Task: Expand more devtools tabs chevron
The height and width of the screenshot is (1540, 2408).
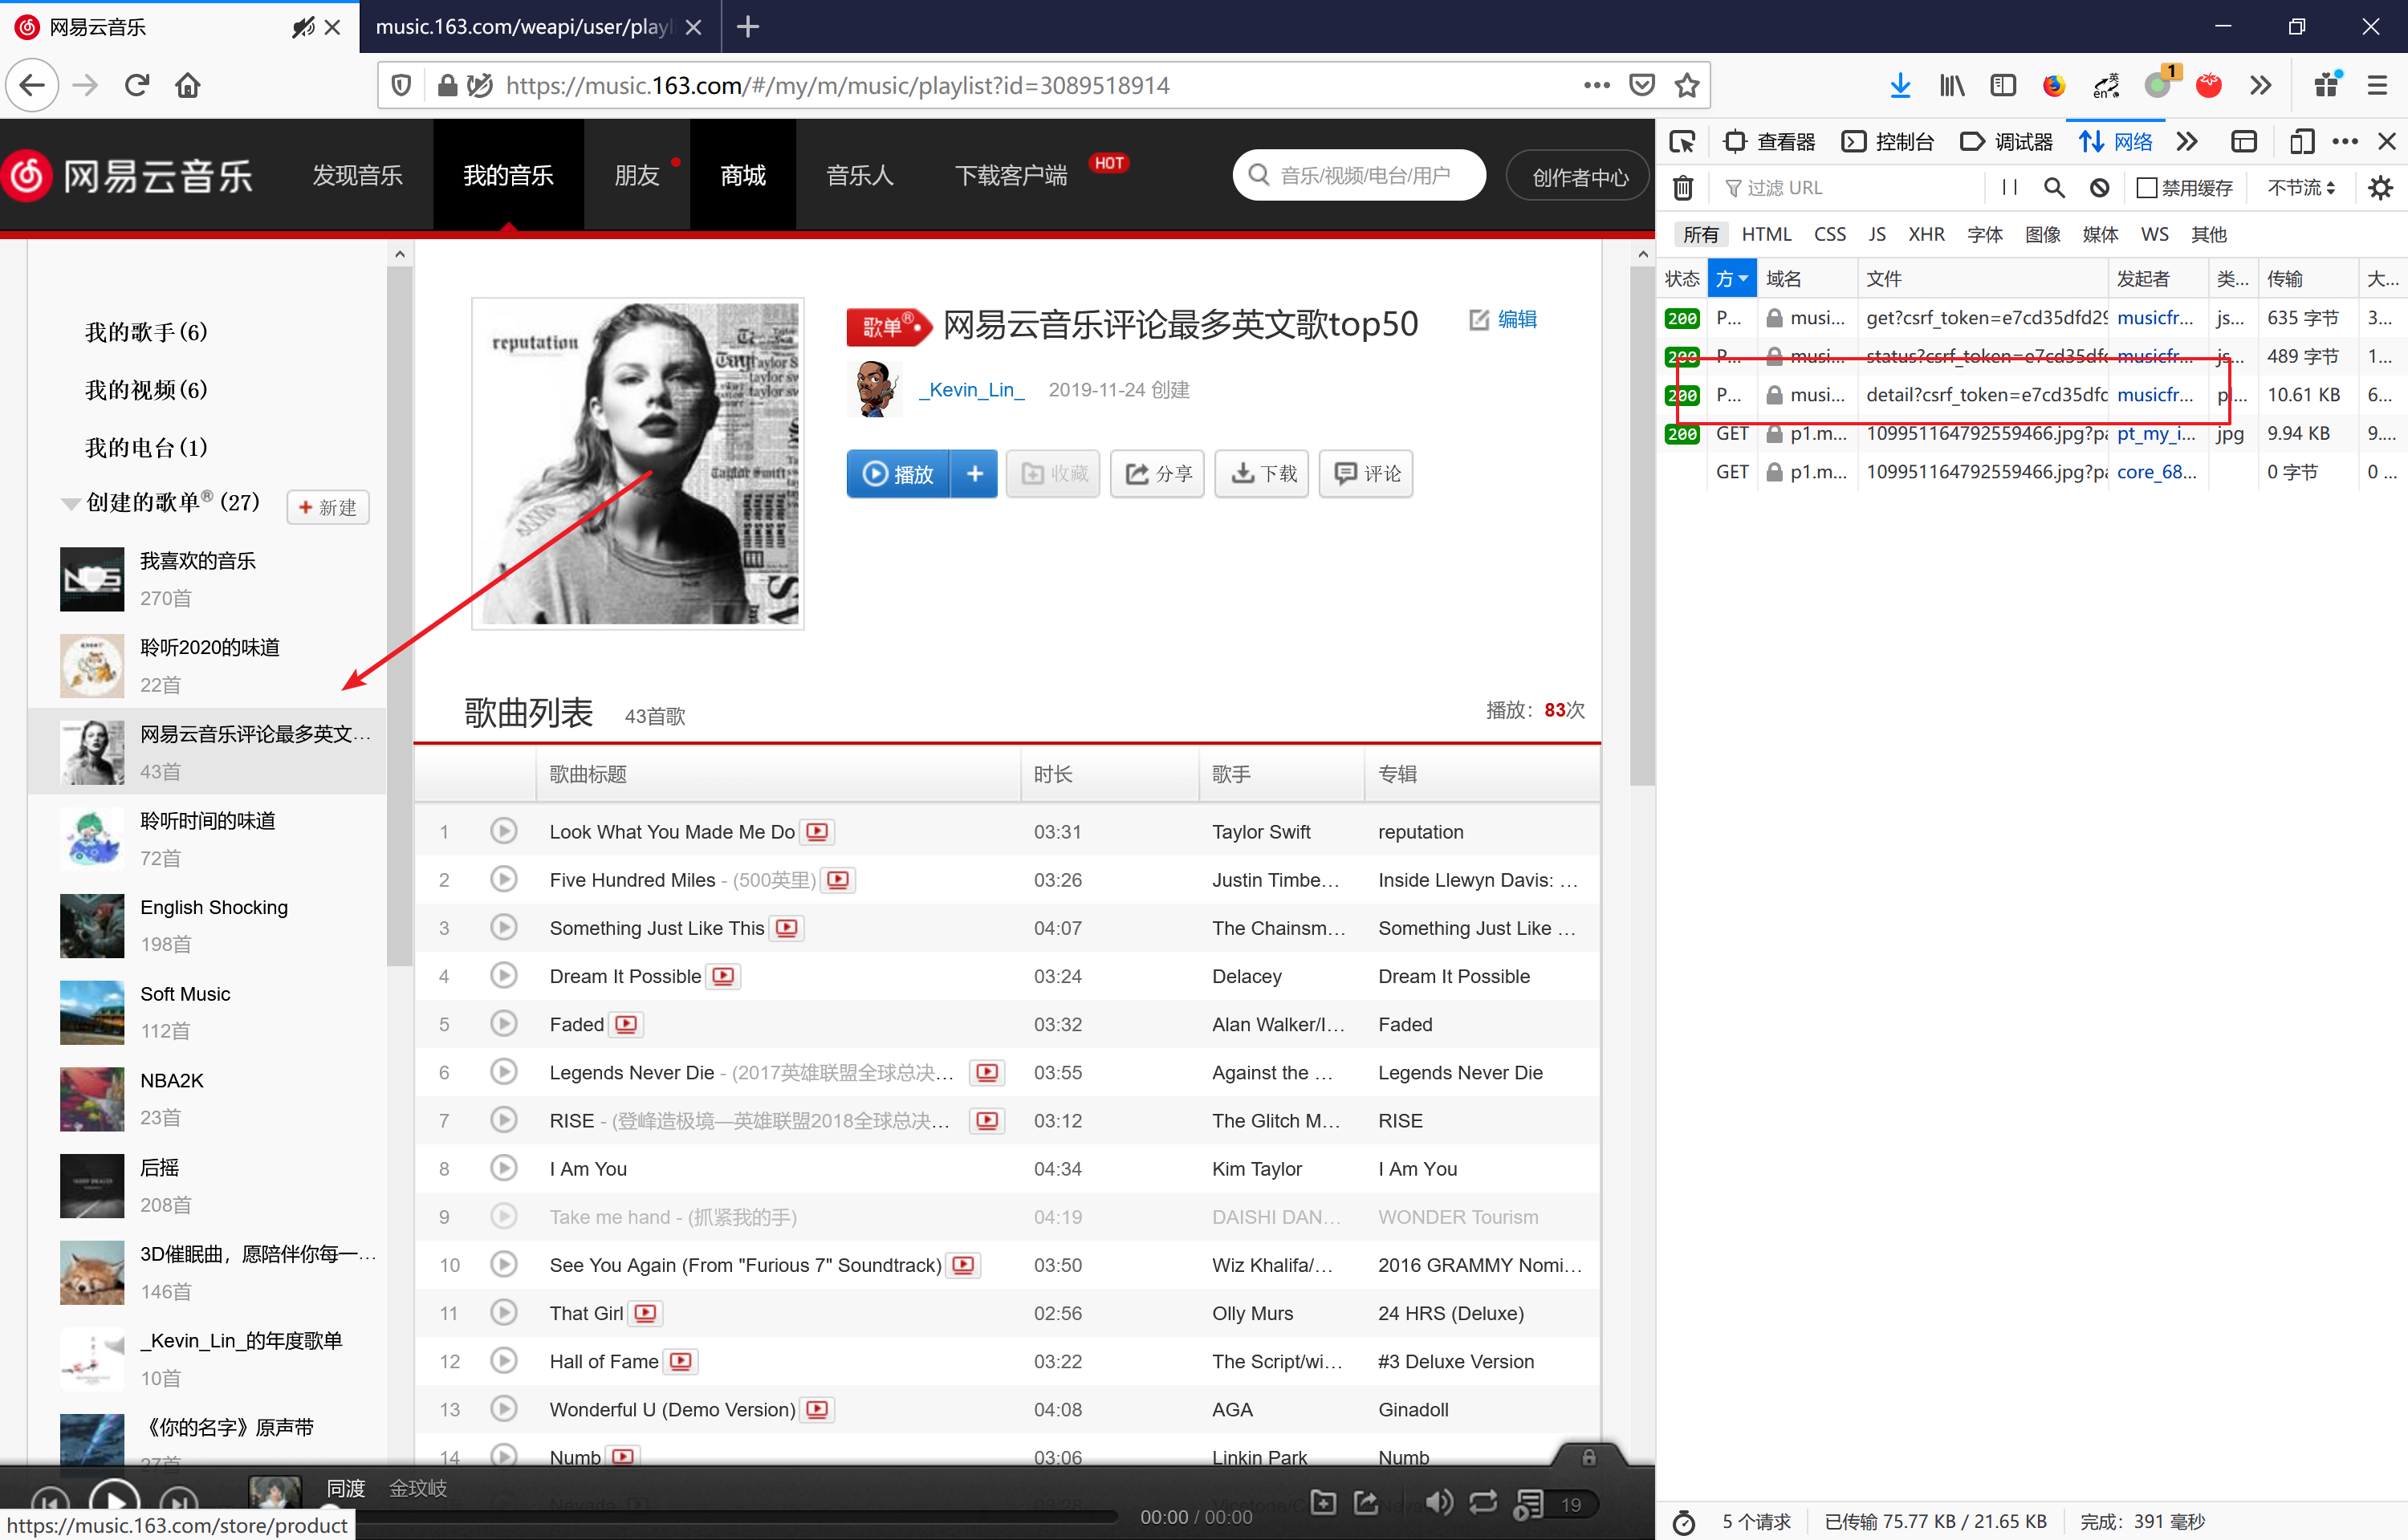Action: click(2187, 141)
